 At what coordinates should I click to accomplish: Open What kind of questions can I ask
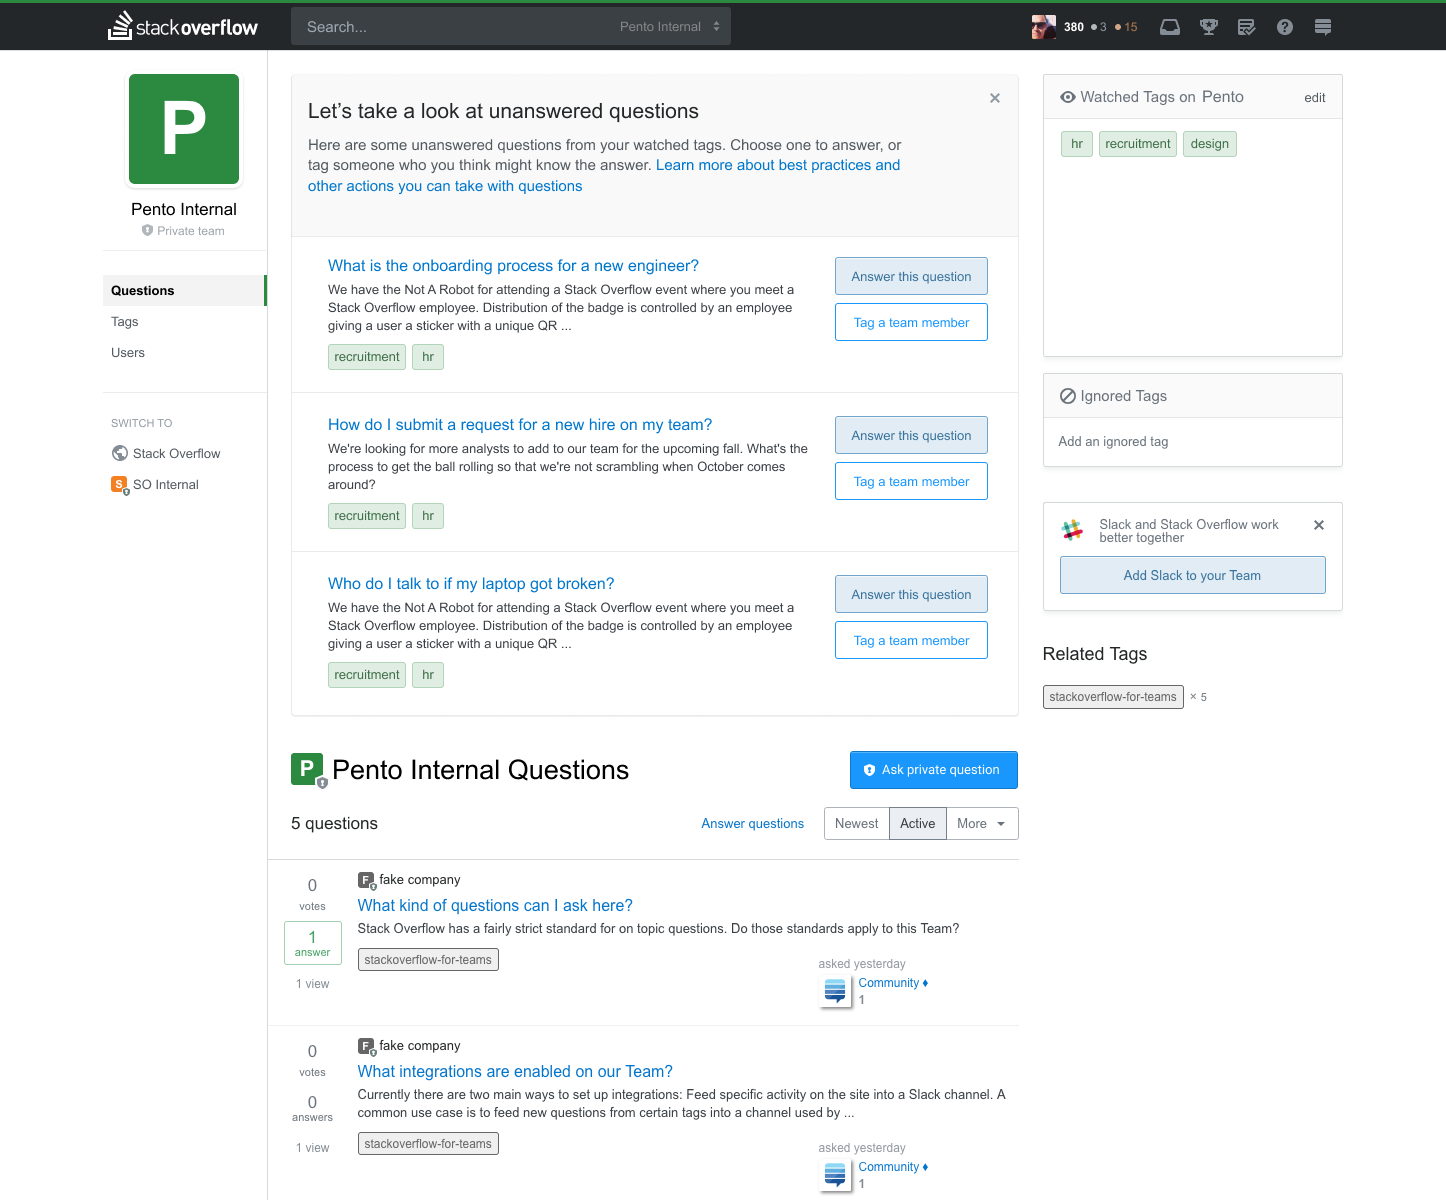pos(495,906)
